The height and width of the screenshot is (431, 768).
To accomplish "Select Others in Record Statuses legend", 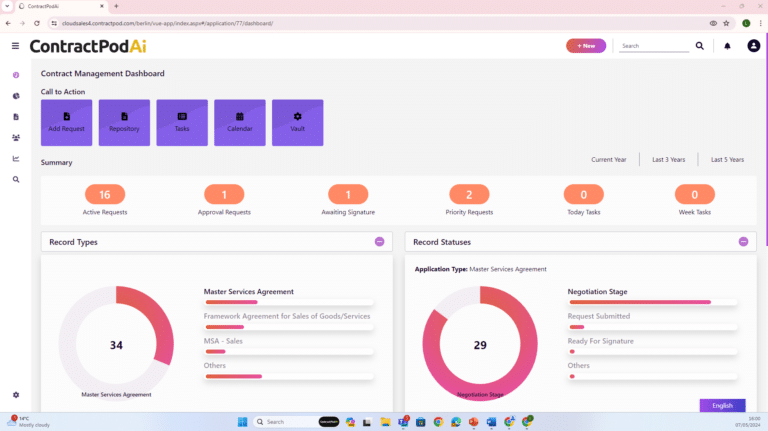I will click(578, 365).
